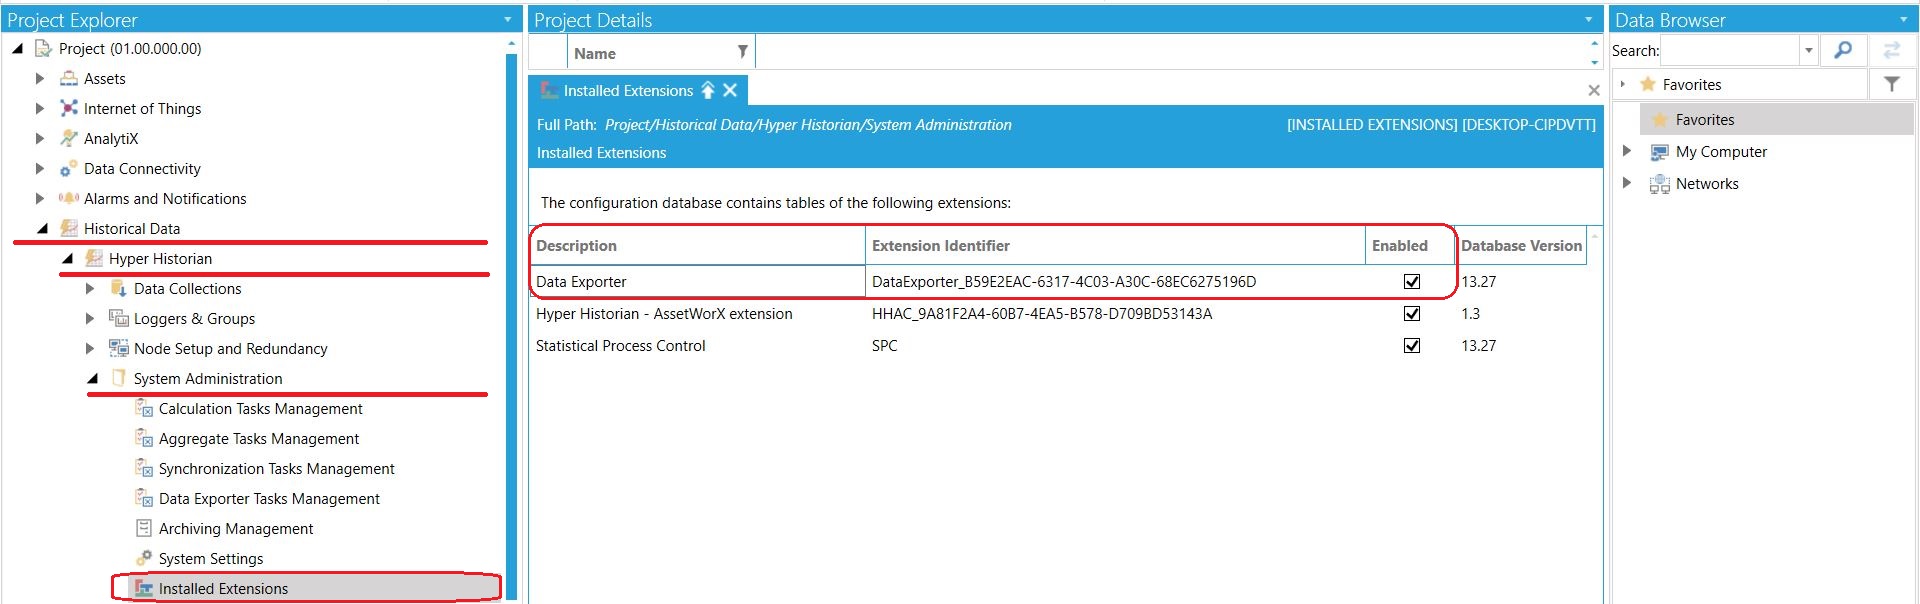Expand Networks in Data Browser
The image size is (1920, 604).
[1627, 183]
